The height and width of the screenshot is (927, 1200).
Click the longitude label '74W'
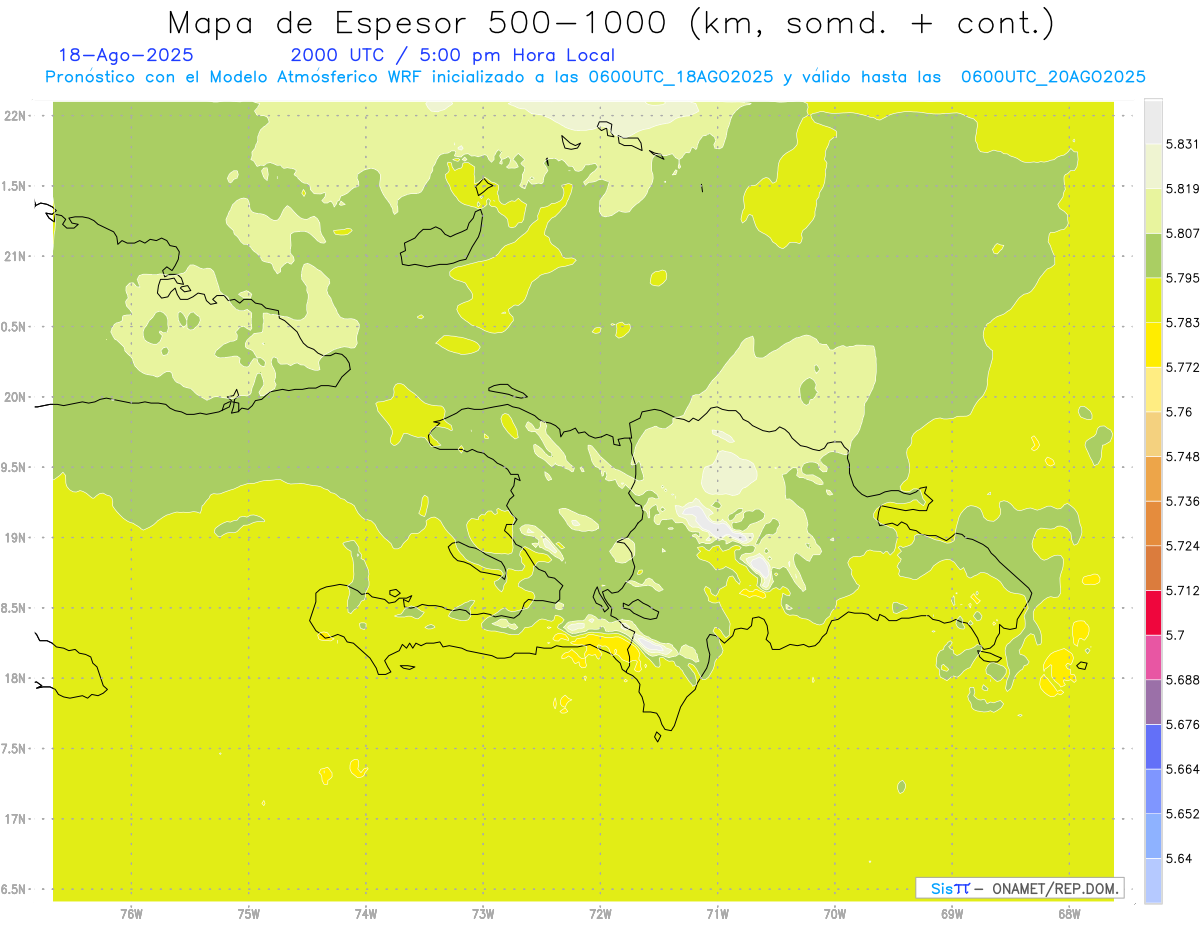366,914
